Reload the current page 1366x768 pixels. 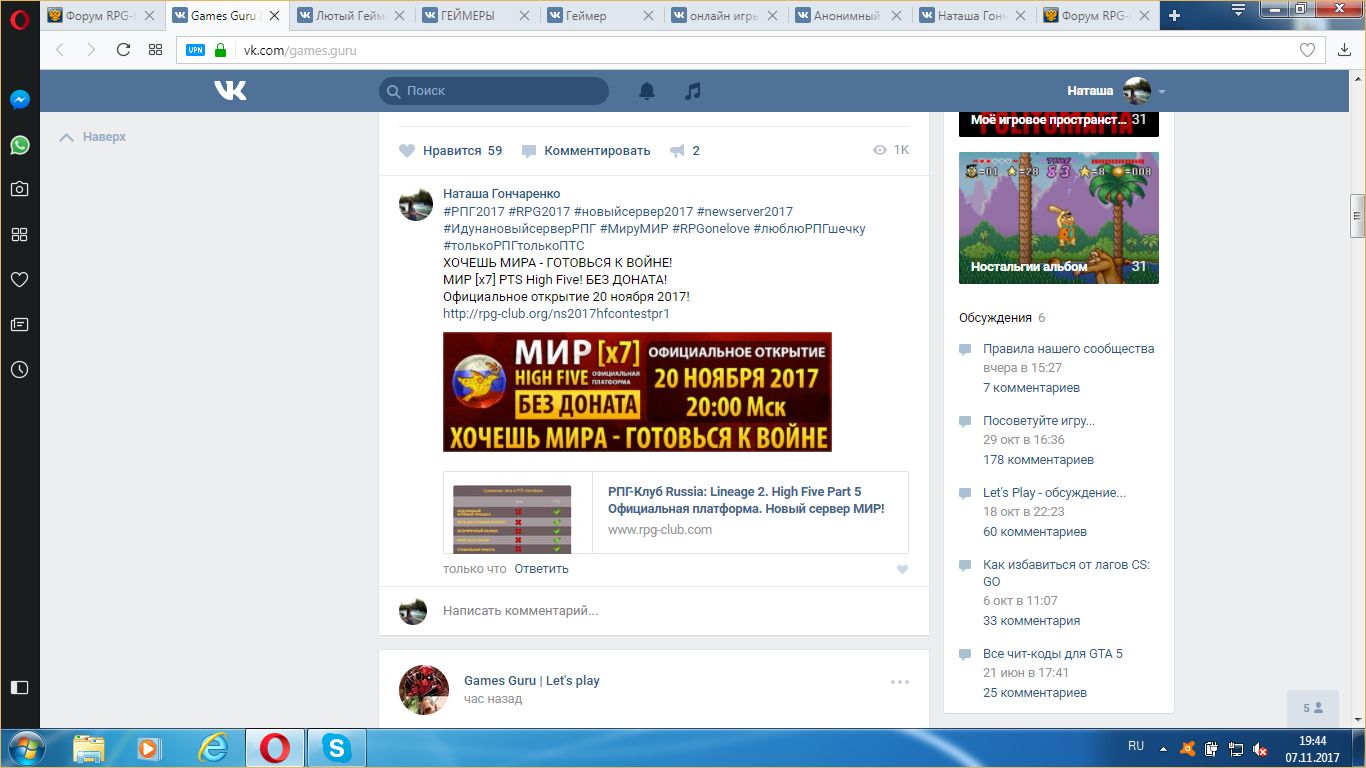click(124, 50)
